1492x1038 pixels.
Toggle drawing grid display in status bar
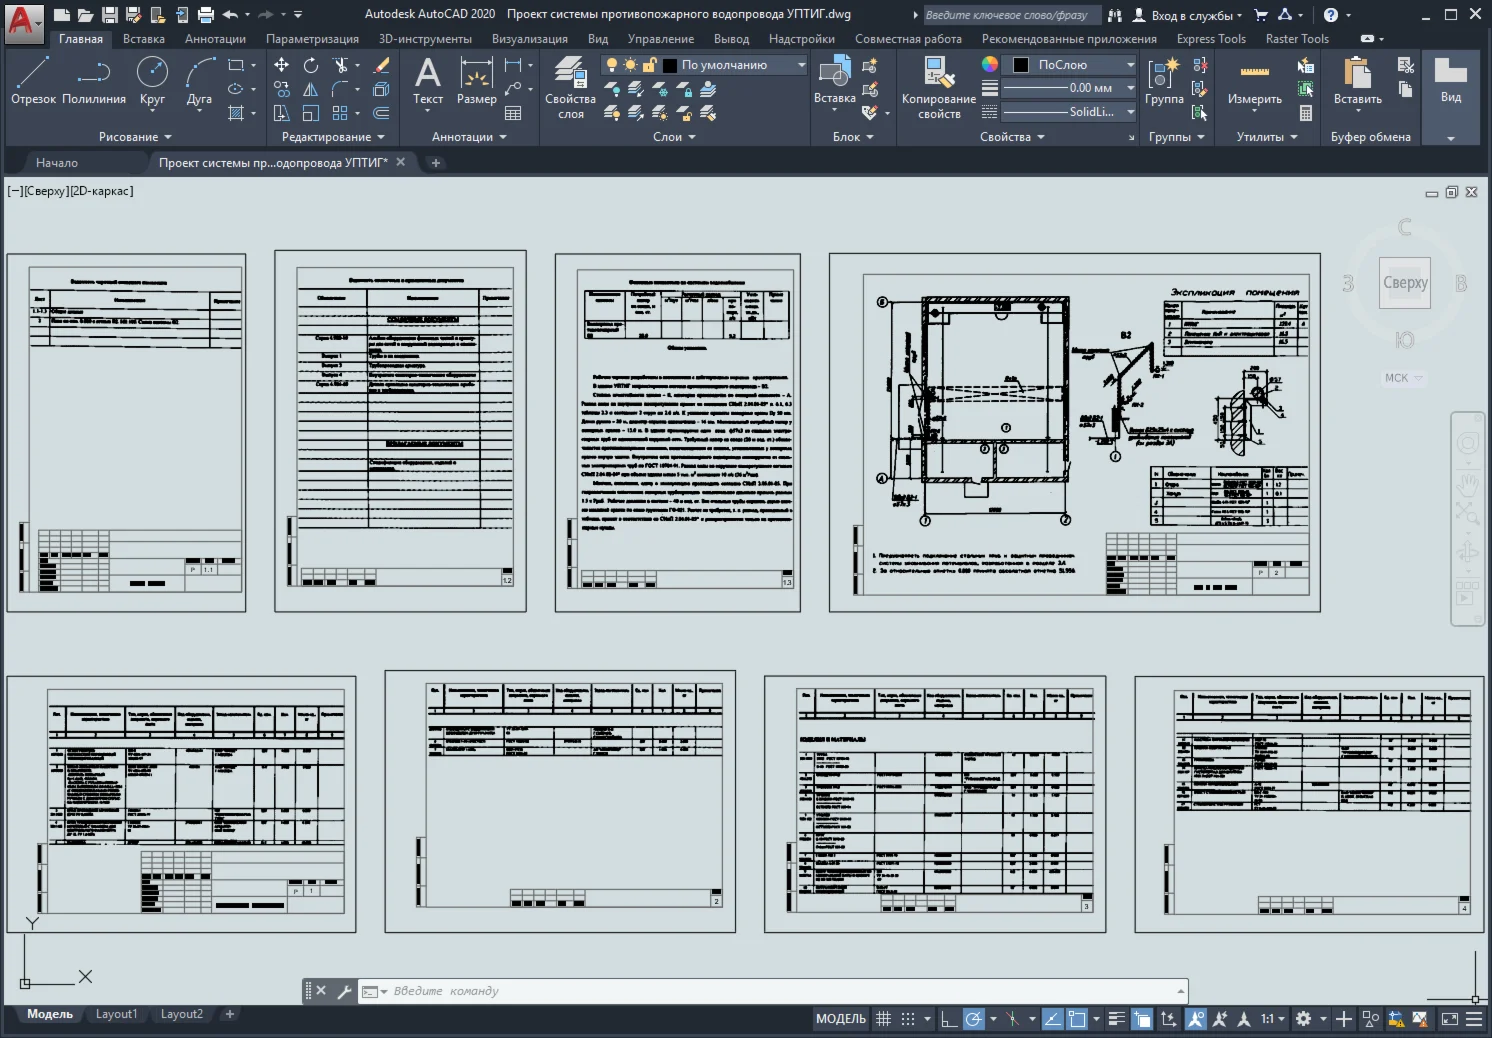884,1019
